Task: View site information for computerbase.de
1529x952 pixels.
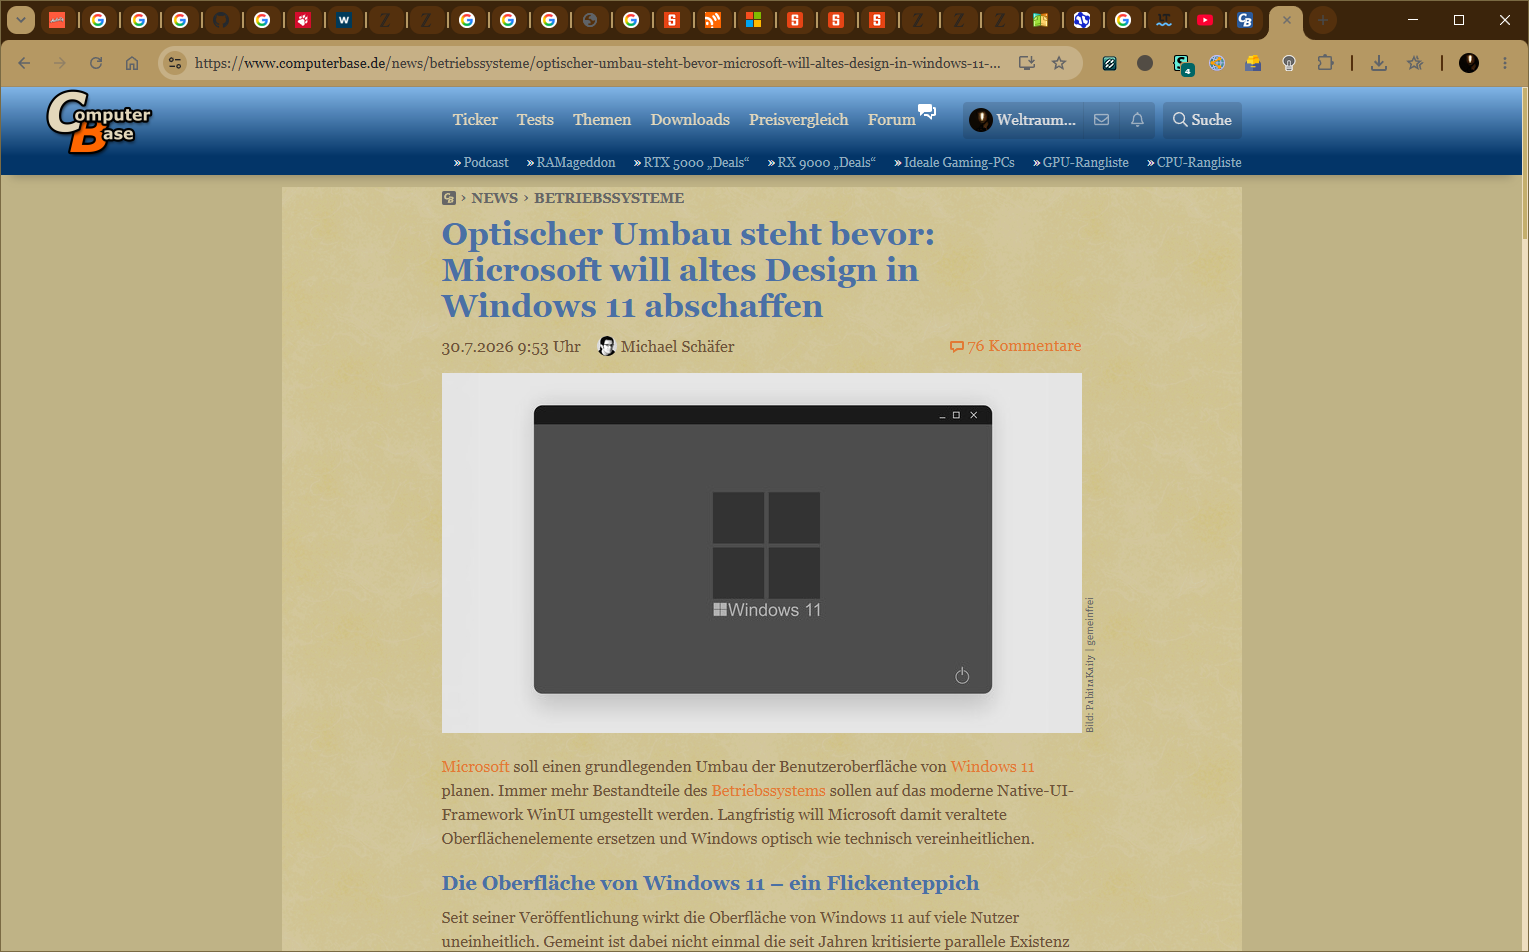Action: pyautogui.click(x=175, y=63)
